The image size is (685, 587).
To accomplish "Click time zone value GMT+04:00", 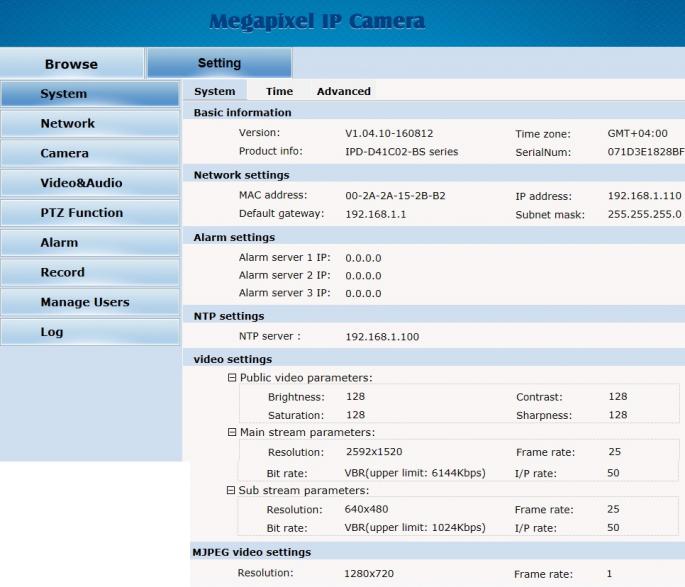I will pyautogui.click(x=637, y=133).
